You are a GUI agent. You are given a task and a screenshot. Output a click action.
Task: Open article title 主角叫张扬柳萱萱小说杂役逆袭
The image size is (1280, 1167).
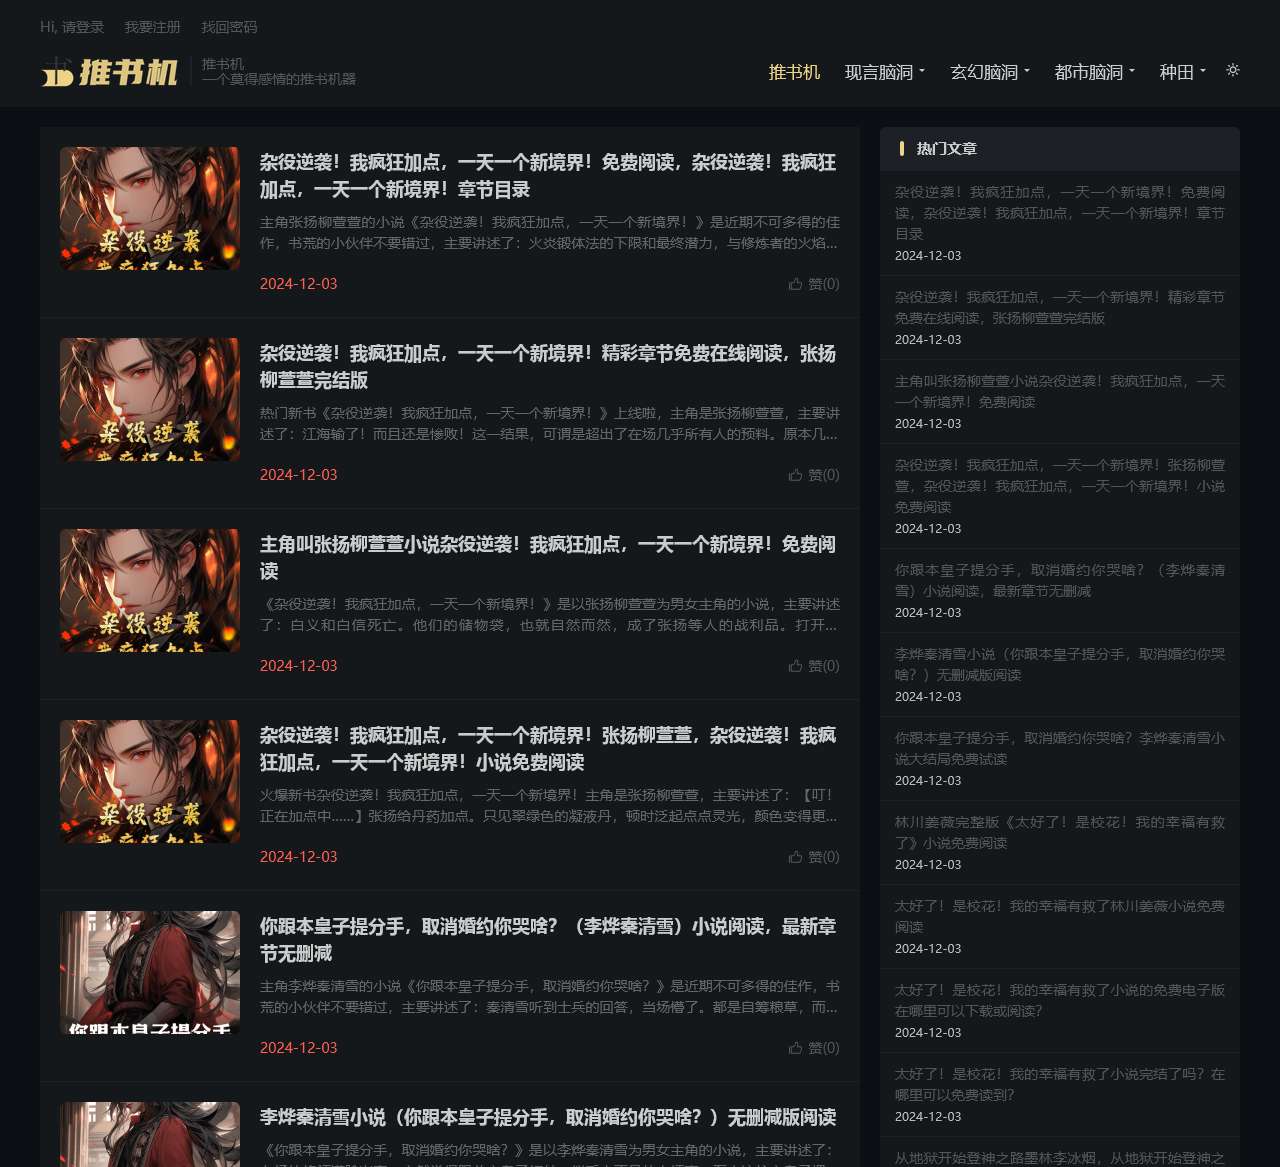(x=548, y=558)
